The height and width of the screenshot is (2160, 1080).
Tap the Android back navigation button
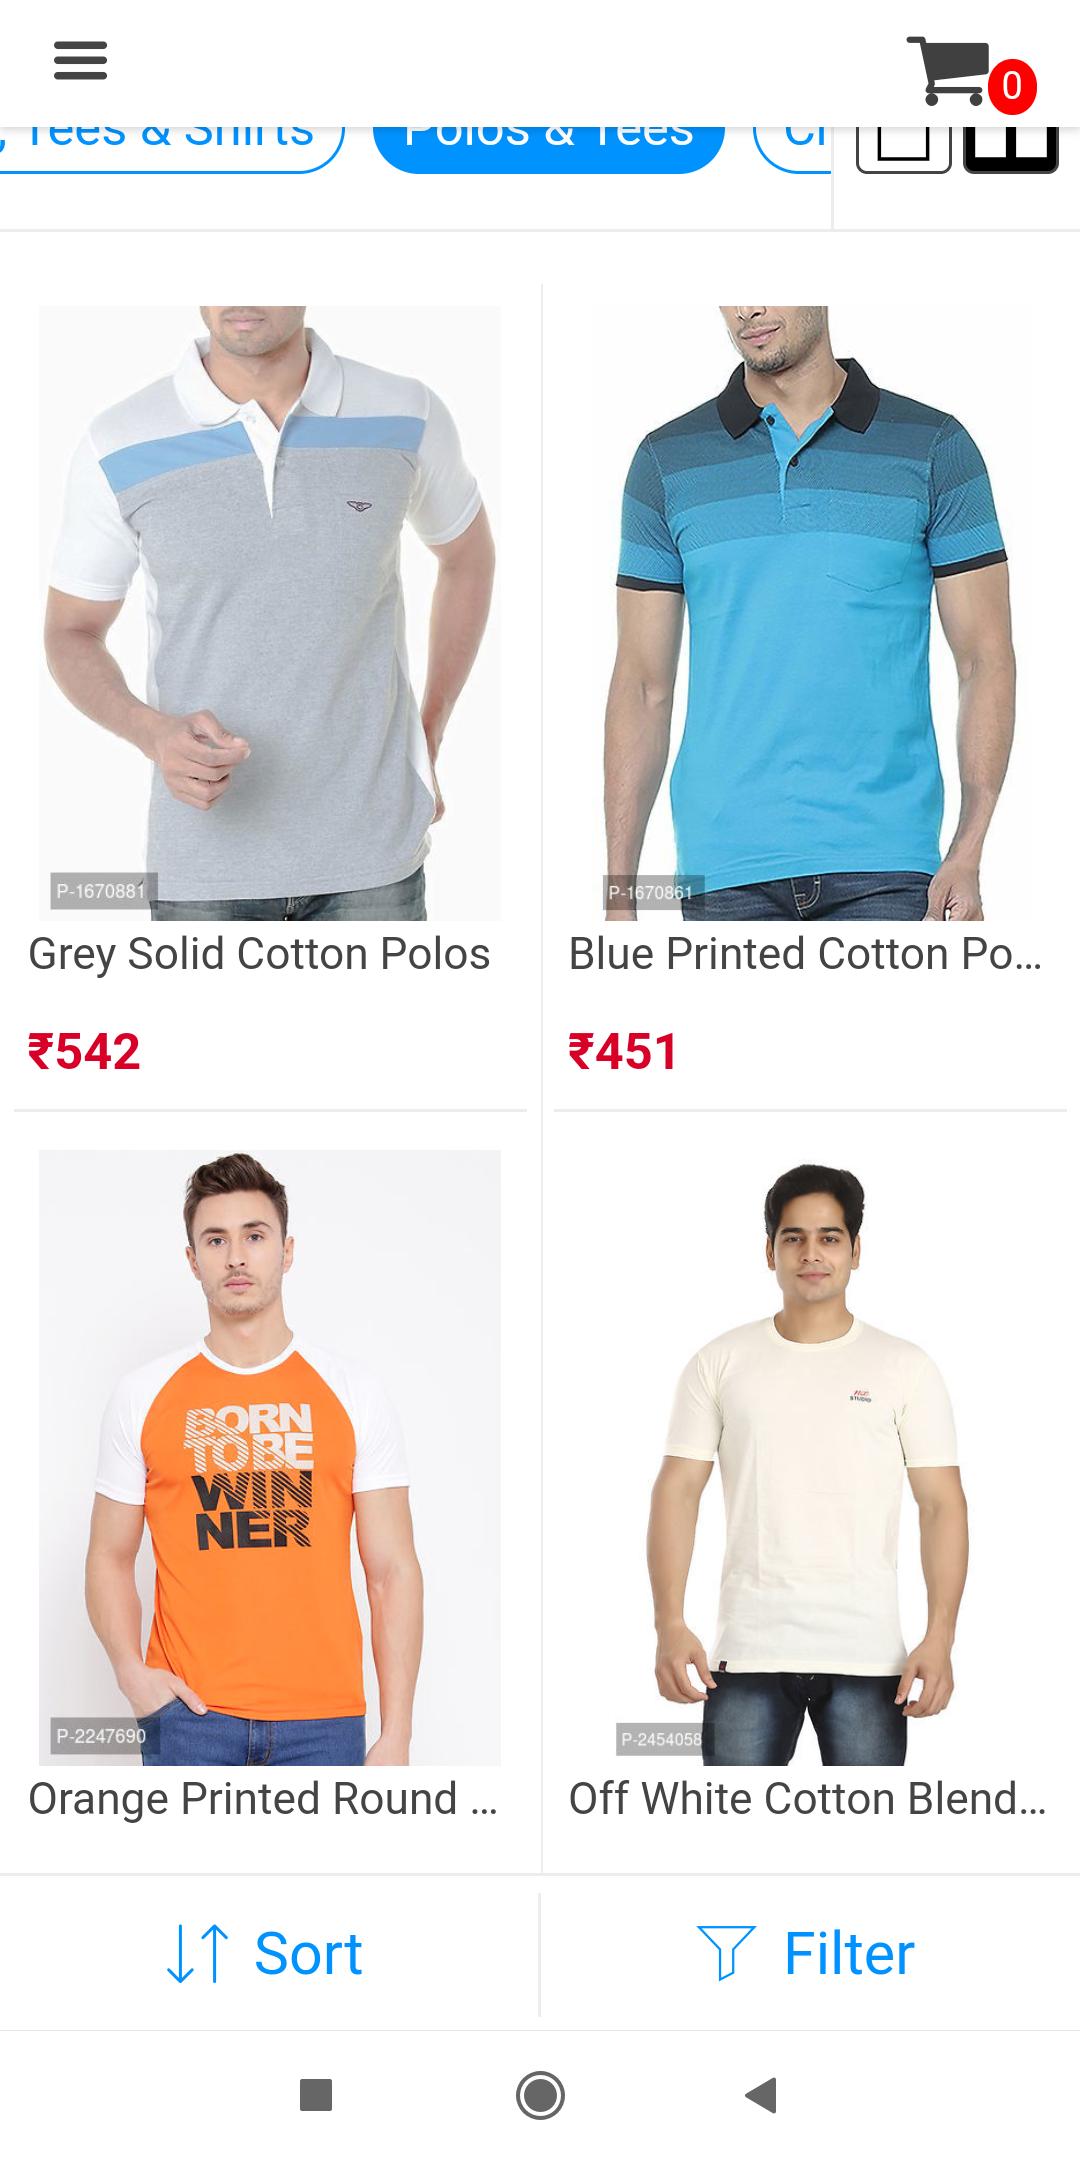pyautogui.click(x=762, y=2095)
